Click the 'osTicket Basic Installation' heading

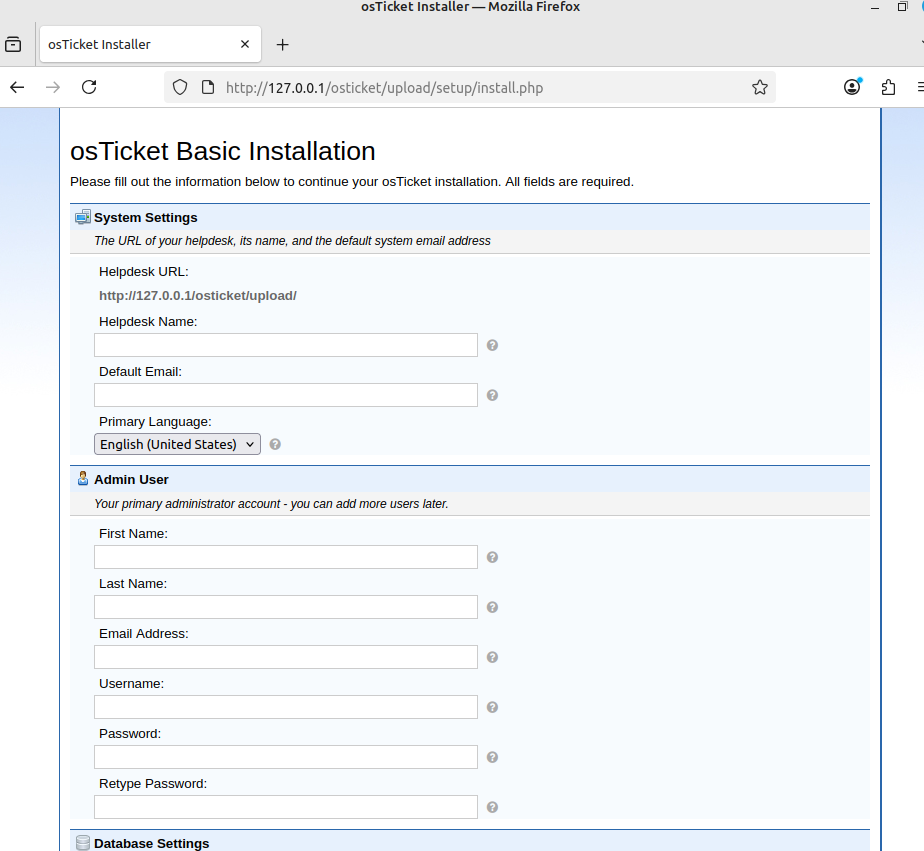[223, 151]
